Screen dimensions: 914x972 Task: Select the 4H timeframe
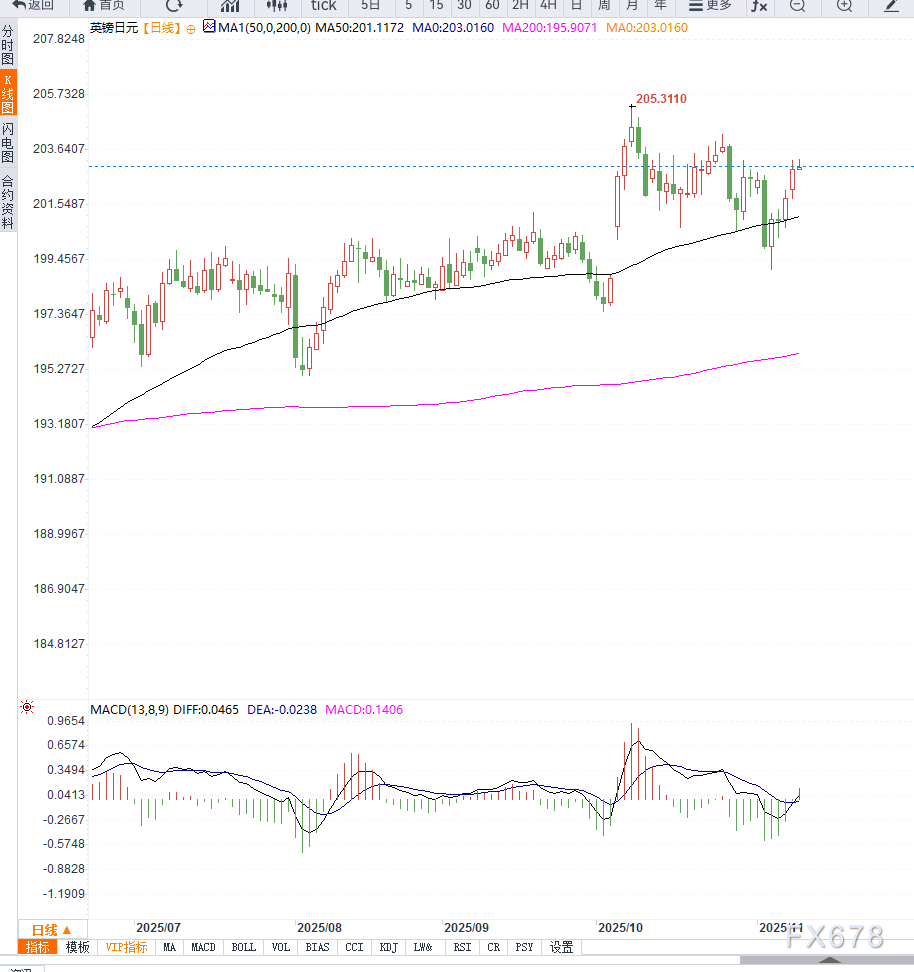coord(548,5)
